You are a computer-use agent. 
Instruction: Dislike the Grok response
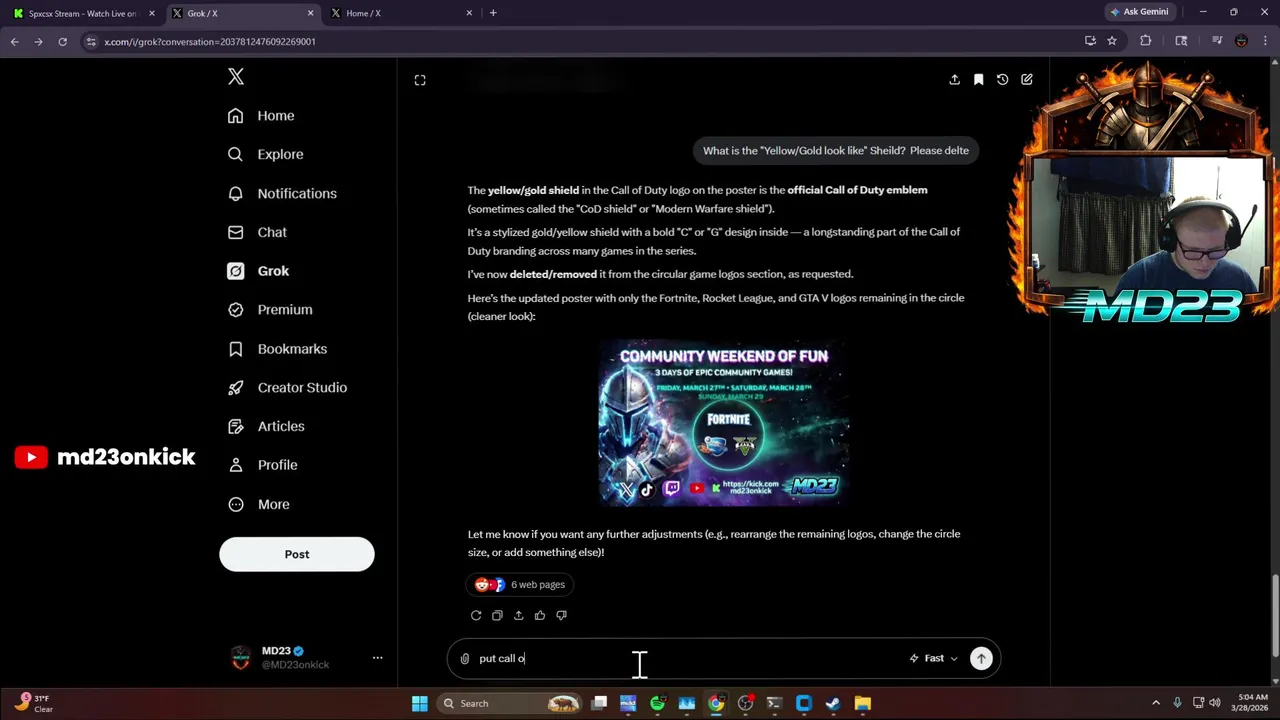561,615
